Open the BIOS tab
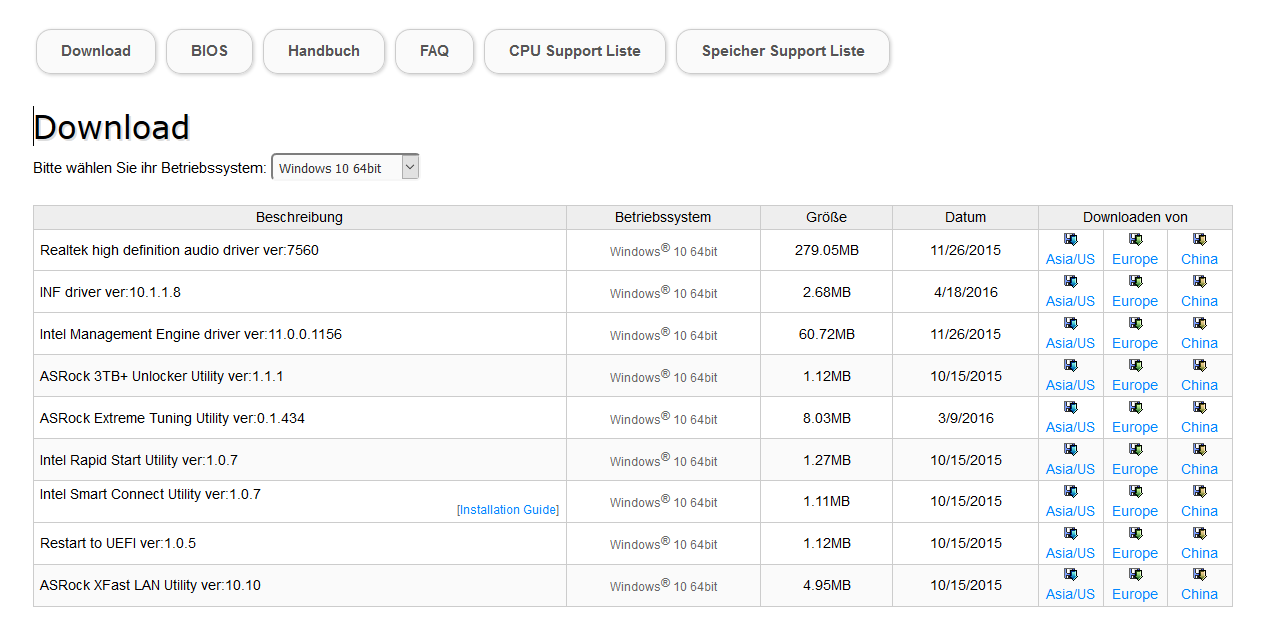 [x=210, y=51]
